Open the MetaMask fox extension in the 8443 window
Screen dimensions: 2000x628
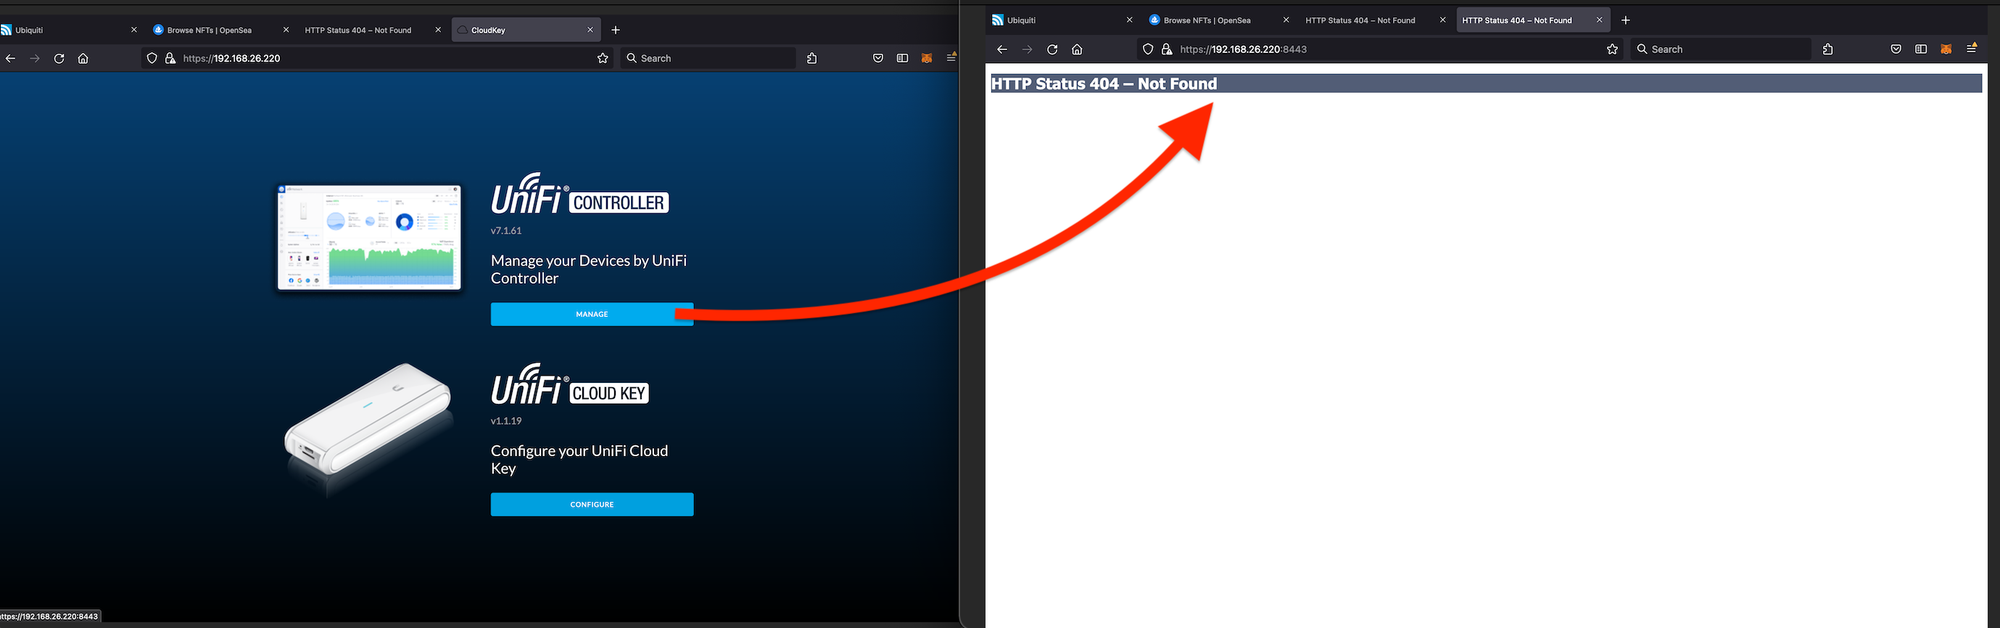click(x=1946, y=49)
